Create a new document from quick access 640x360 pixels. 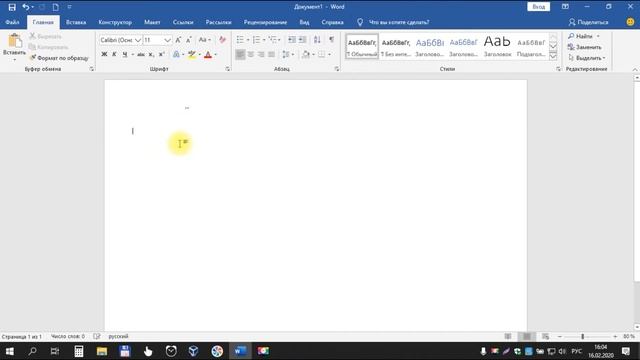(x=56, y=7)
